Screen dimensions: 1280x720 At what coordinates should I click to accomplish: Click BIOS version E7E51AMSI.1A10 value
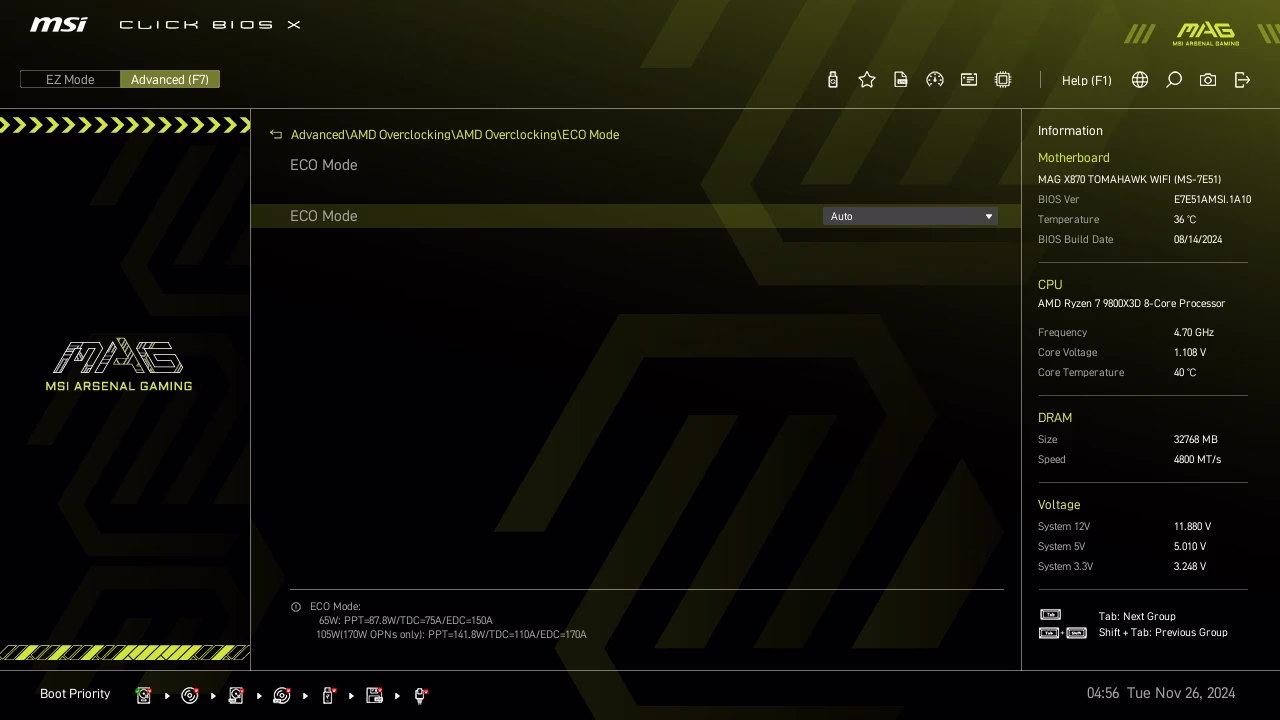point(1212,200)
